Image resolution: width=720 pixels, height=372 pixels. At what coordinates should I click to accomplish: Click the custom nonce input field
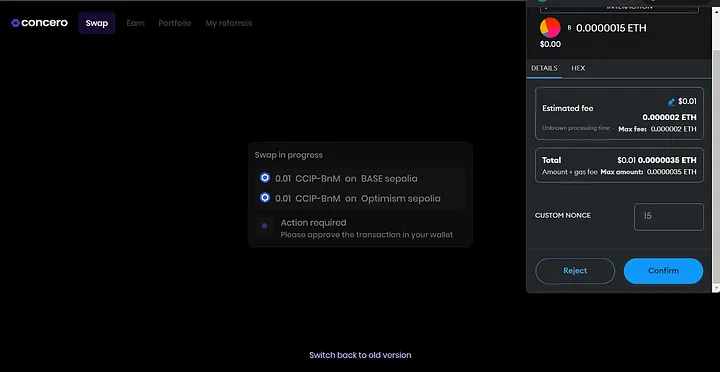[x=669, y=217]
